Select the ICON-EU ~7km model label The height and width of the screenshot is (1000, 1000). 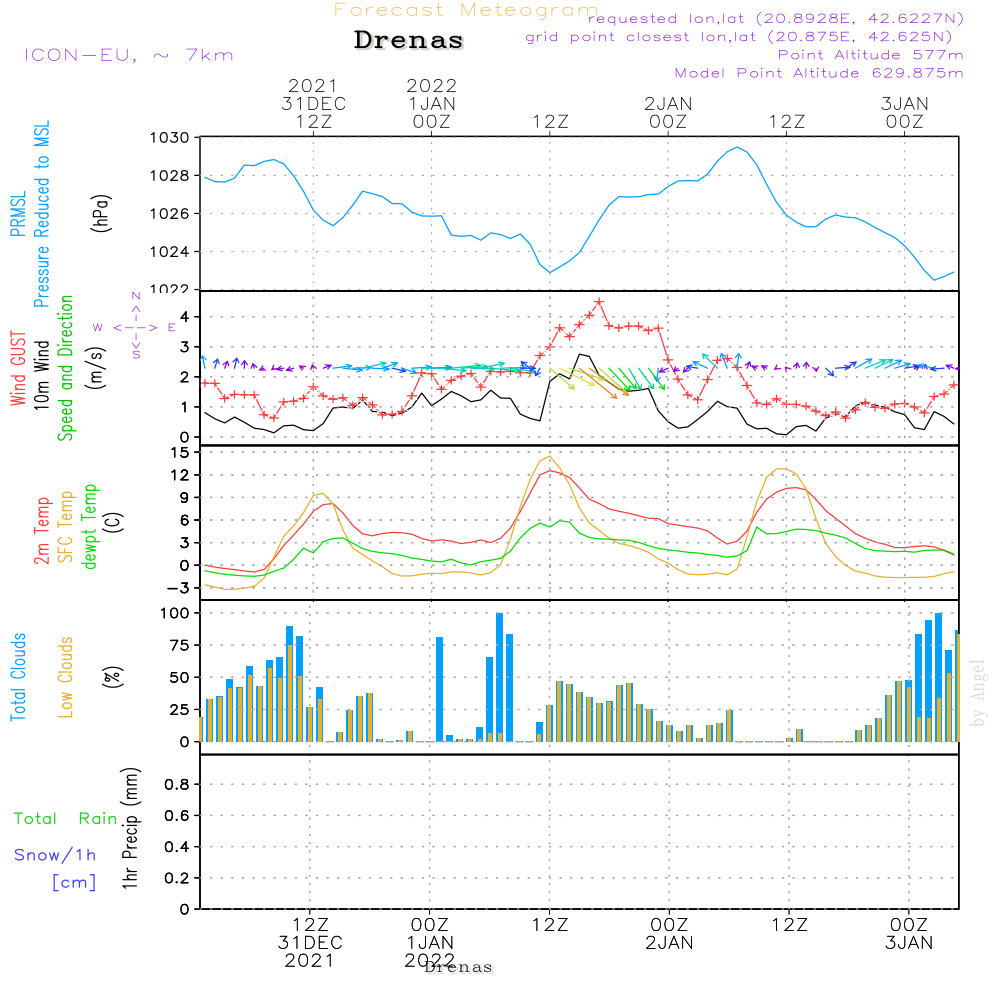point(128,55)
